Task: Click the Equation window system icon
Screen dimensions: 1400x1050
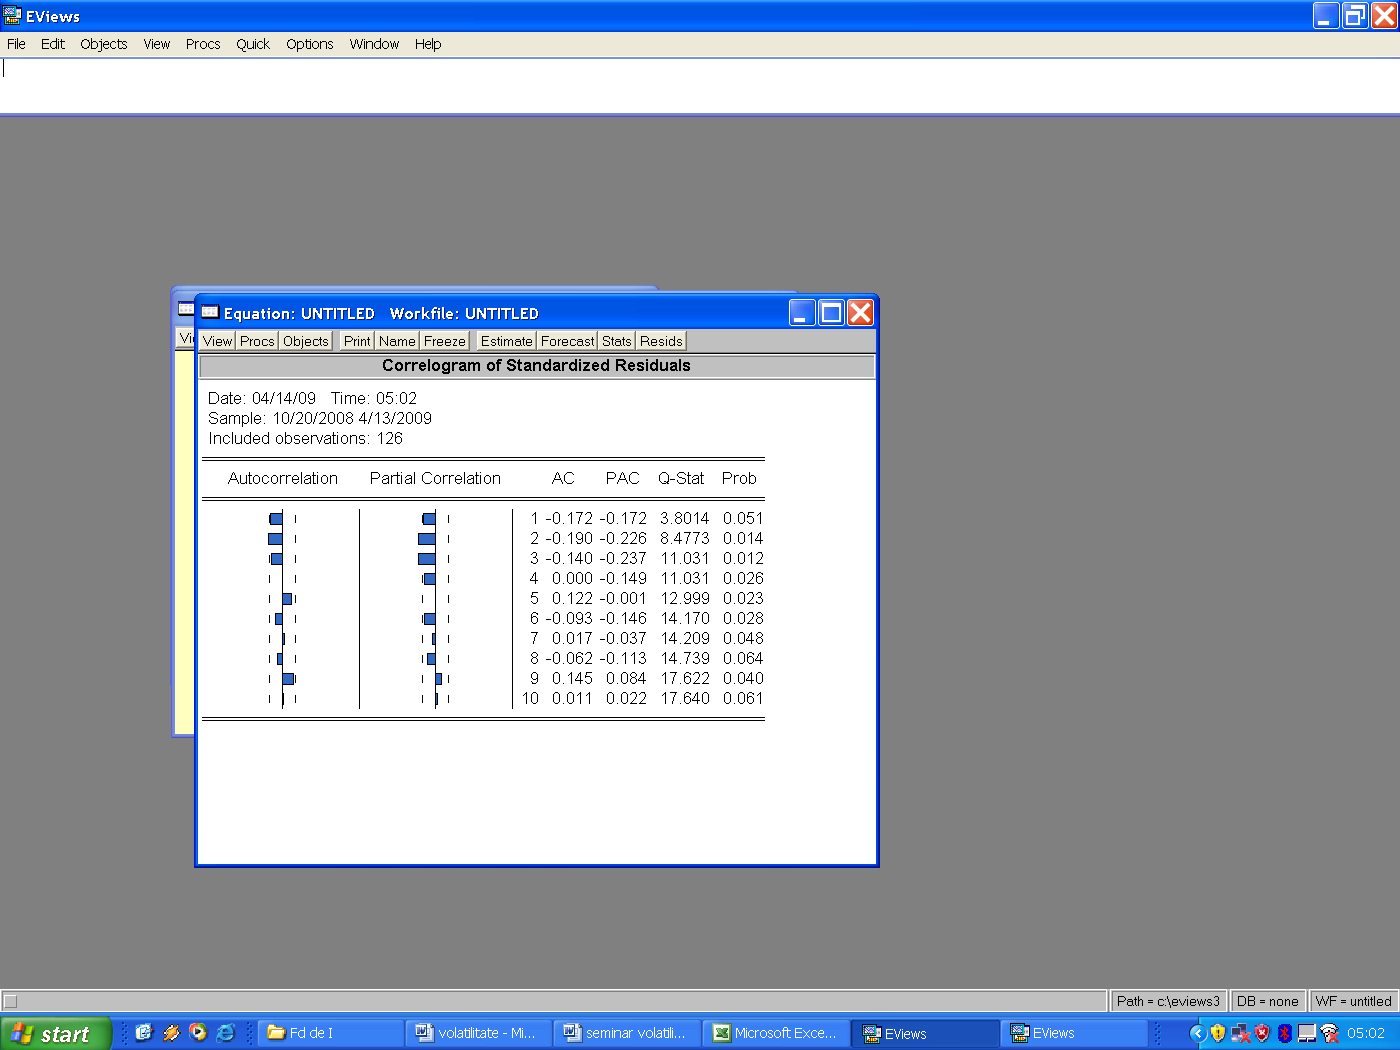Action: 210,313
